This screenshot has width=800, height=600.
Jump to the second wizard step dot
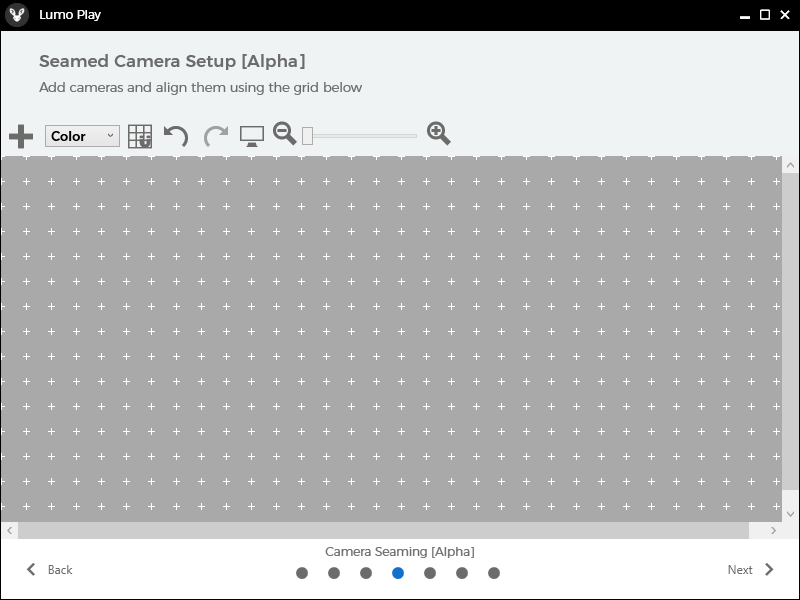pyautogui.click(x=334, y=573)
